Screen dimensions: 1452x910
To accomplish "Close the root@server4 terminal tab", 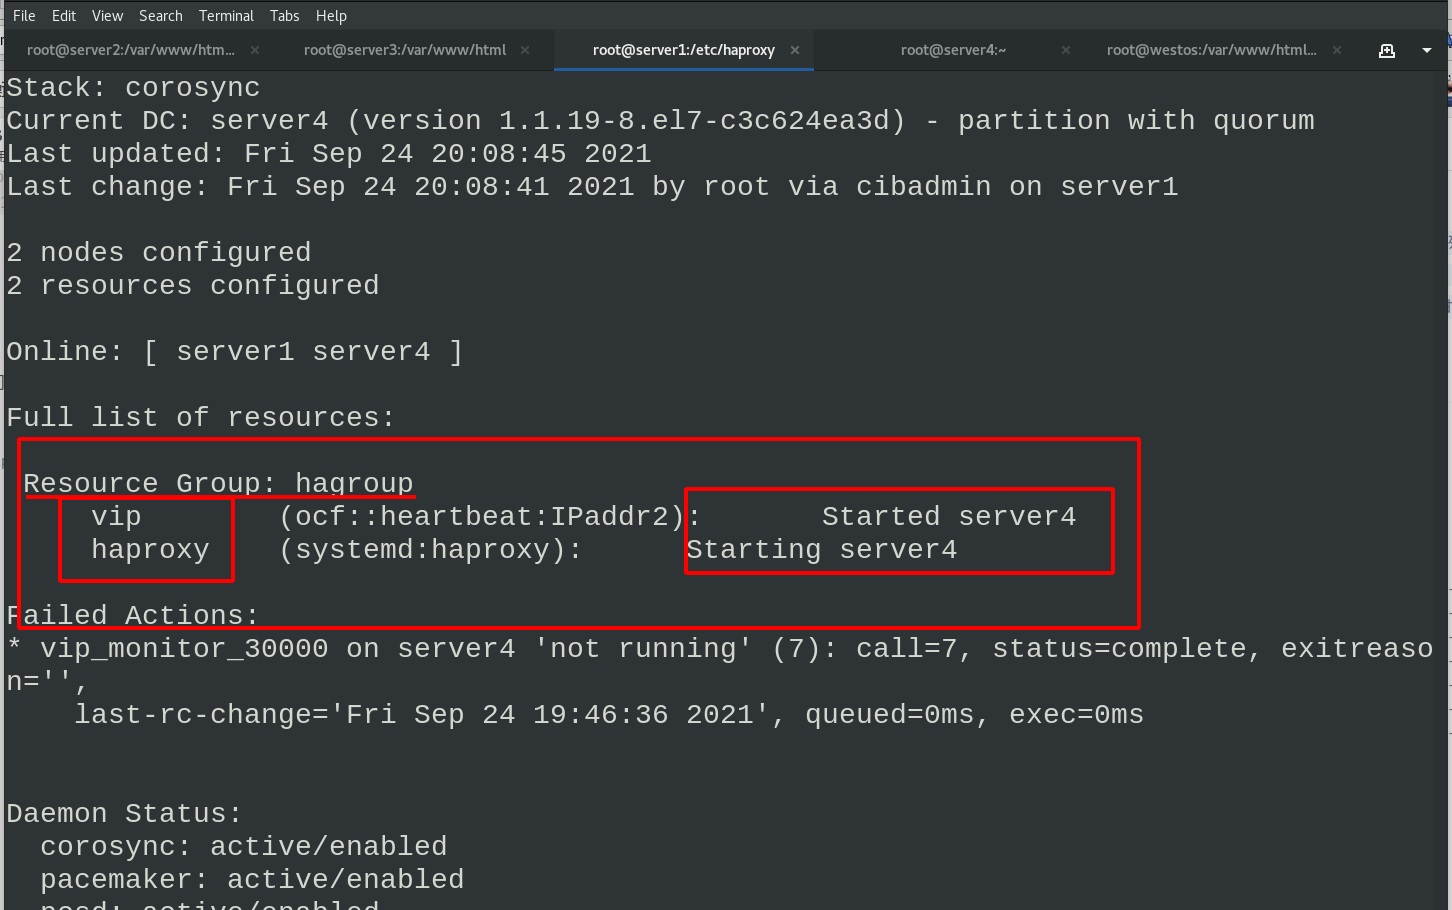I will tap(1066, 50).
